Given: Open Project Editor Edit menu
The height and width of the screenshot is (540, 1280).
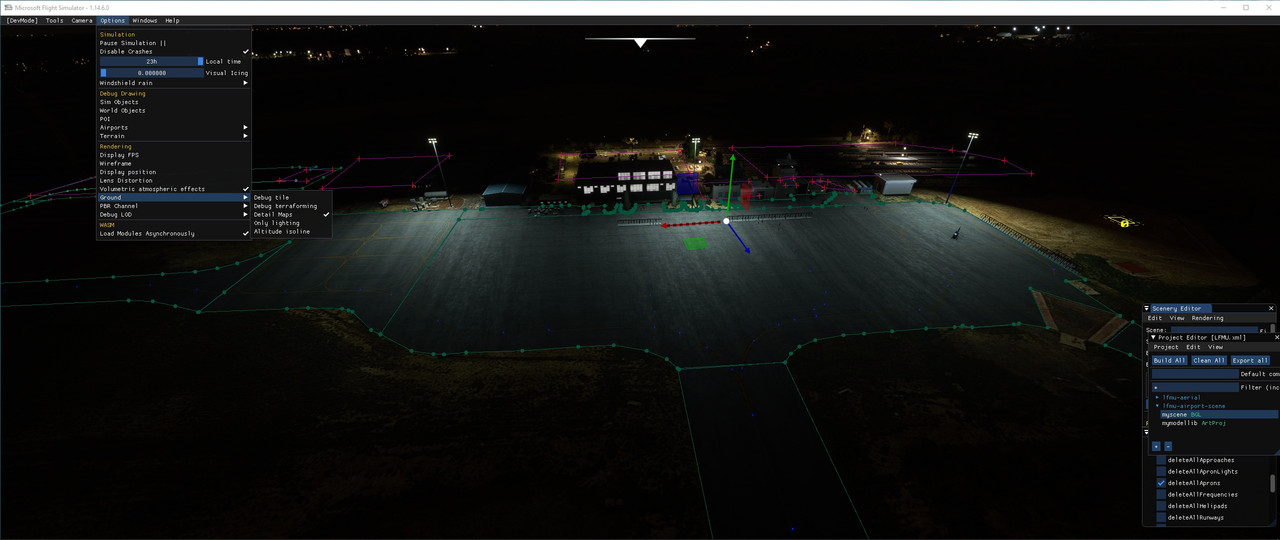Looking at the screenshot, I should (1193, 347).
